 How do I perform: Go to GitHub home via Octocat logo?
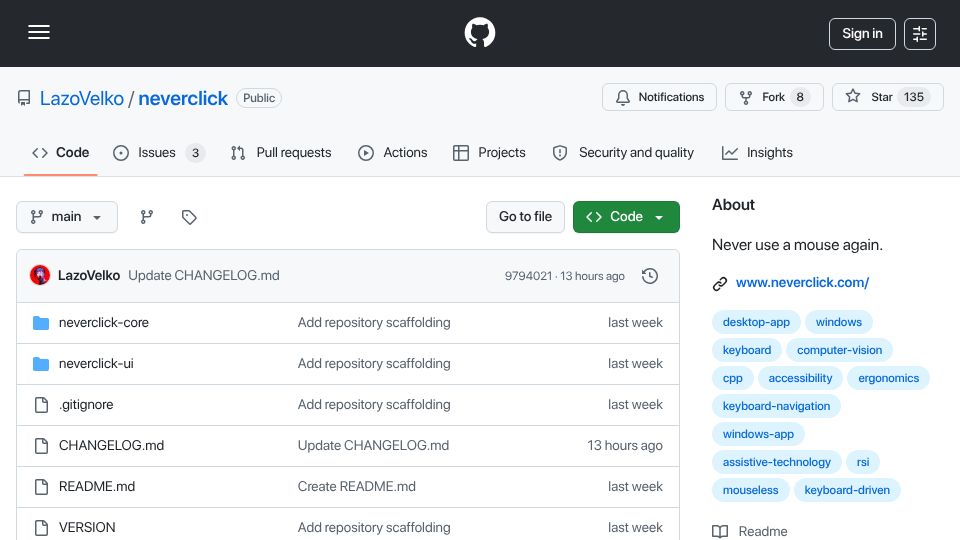pos(479,32)
